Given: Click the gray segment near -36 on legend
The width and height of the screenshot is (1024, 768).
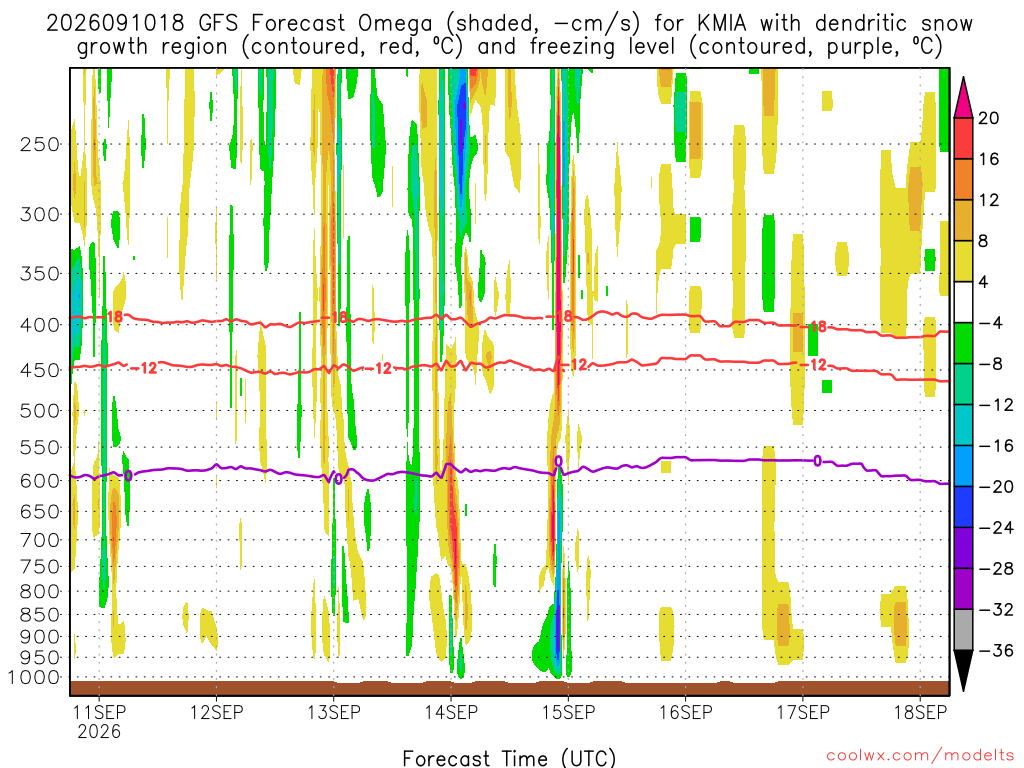Looking at the screenshot, I should click(x=963, y=630).
